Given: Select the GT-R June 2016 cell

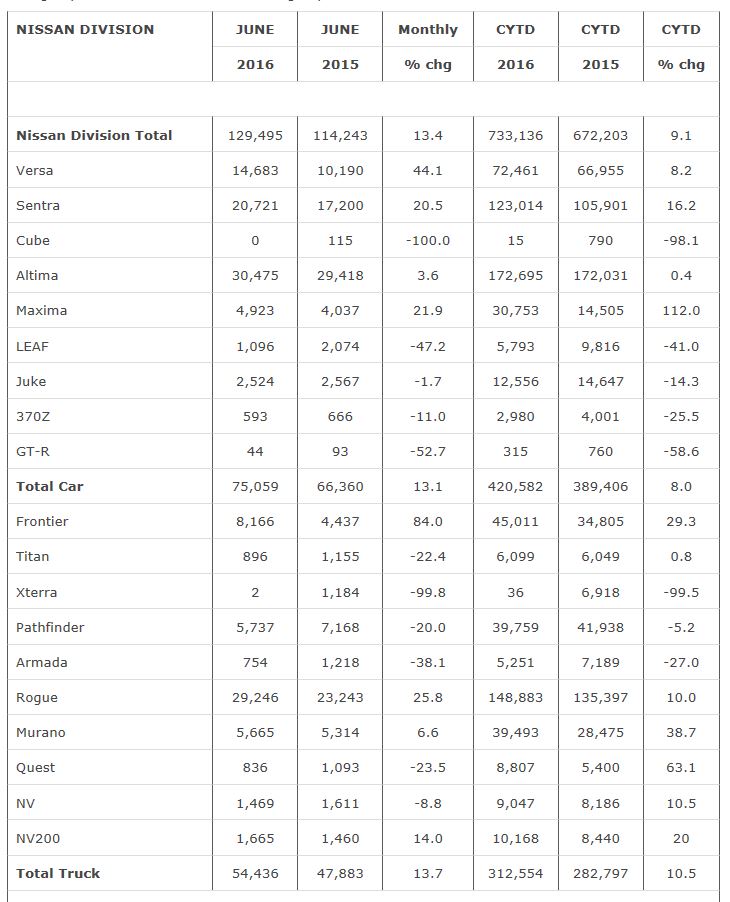Looking at the screenshot, I should click(x=255, y=451).
